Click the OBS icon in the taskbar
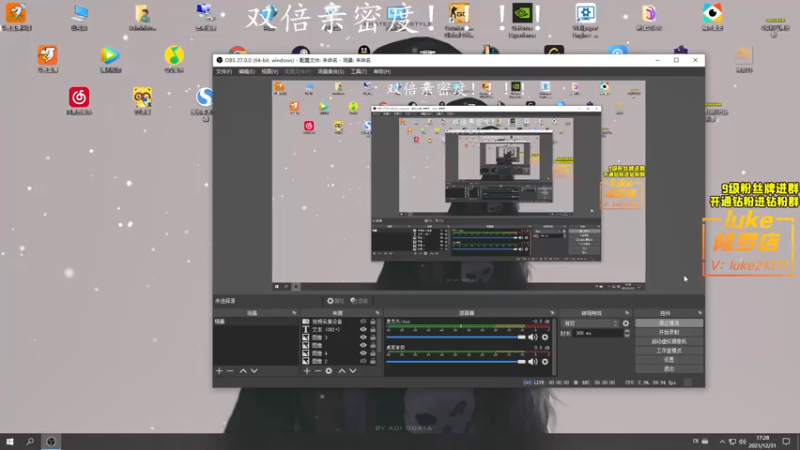The image size is (800, 450). (x=51, y=441)
